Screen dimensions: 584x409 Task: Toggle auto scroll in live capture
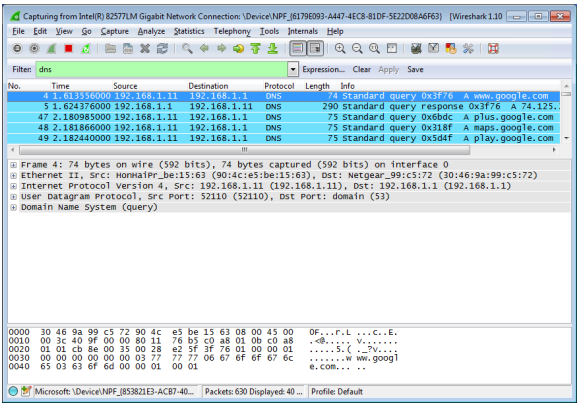315,49
